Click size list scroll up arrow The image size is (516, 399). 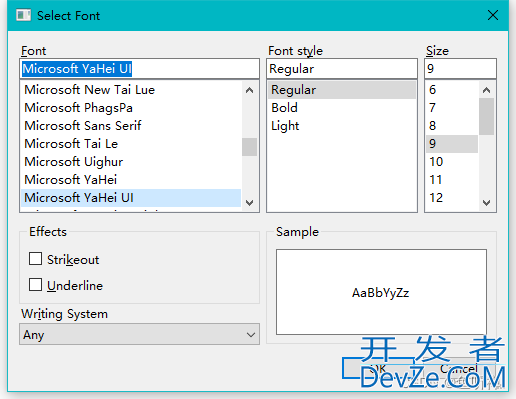486,90
